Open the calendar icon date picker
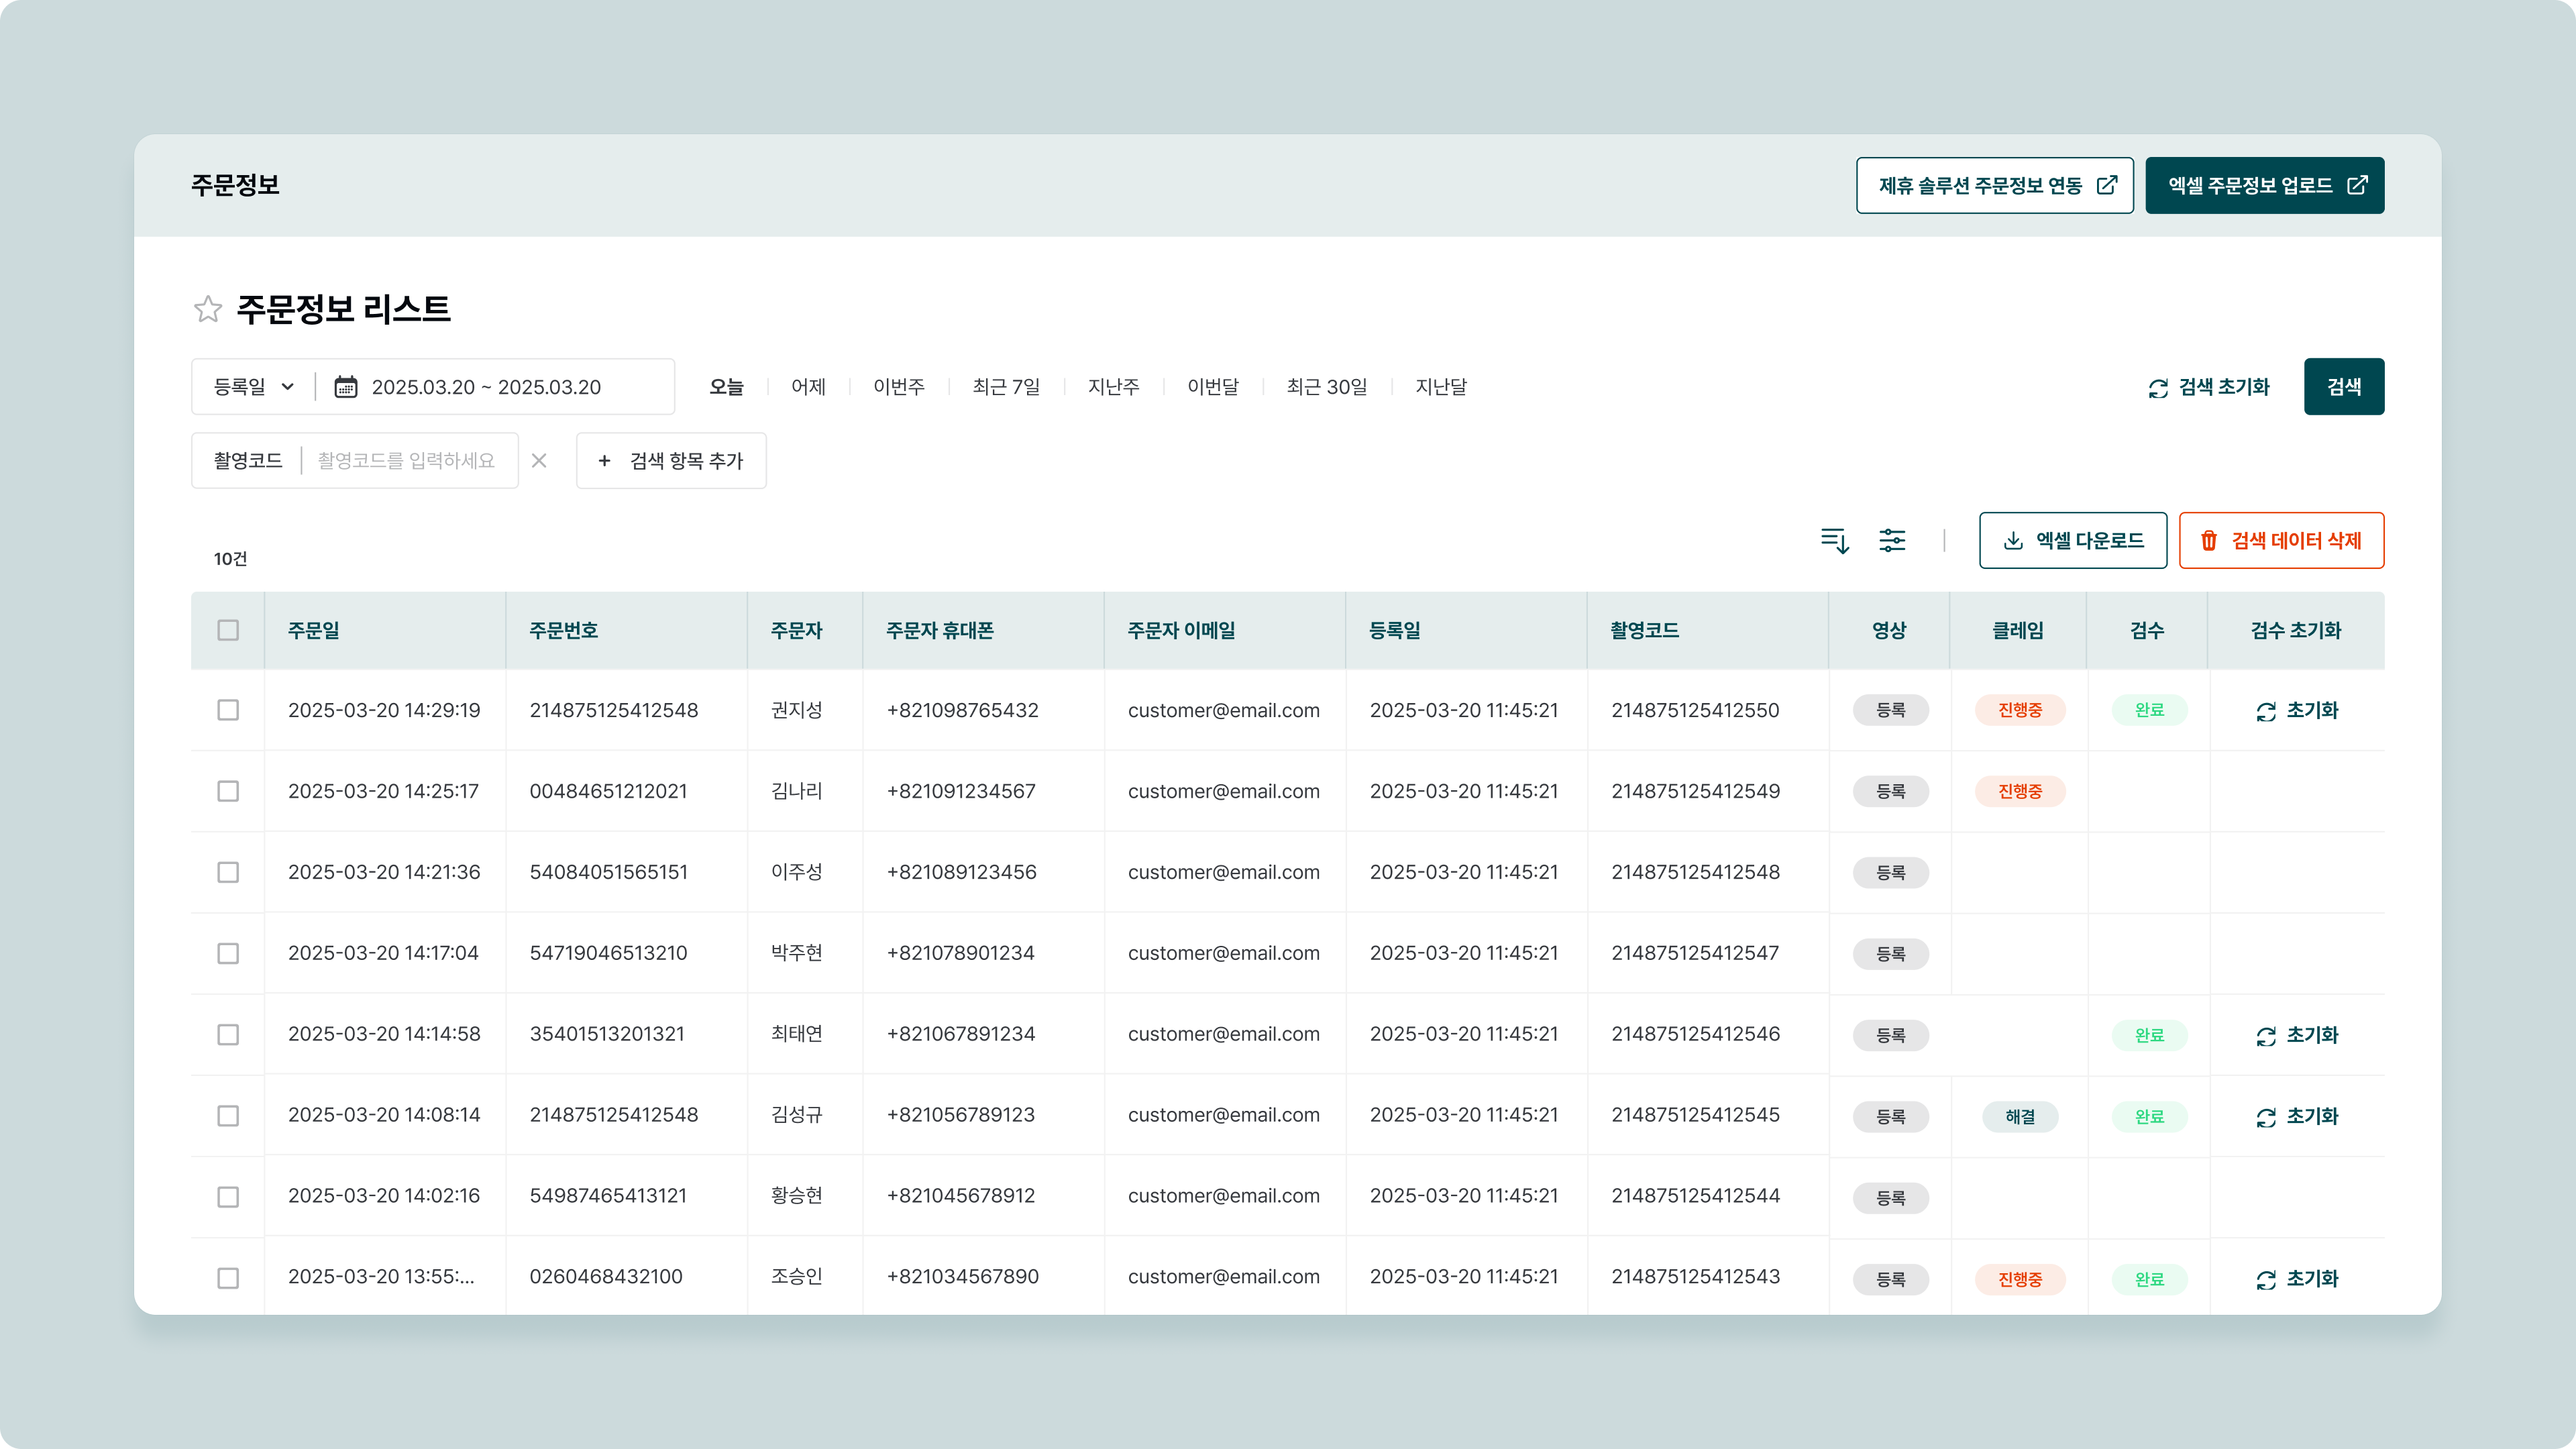Image resolution: width=2576 pixels, height=1449 pixels. coord(346,387)
